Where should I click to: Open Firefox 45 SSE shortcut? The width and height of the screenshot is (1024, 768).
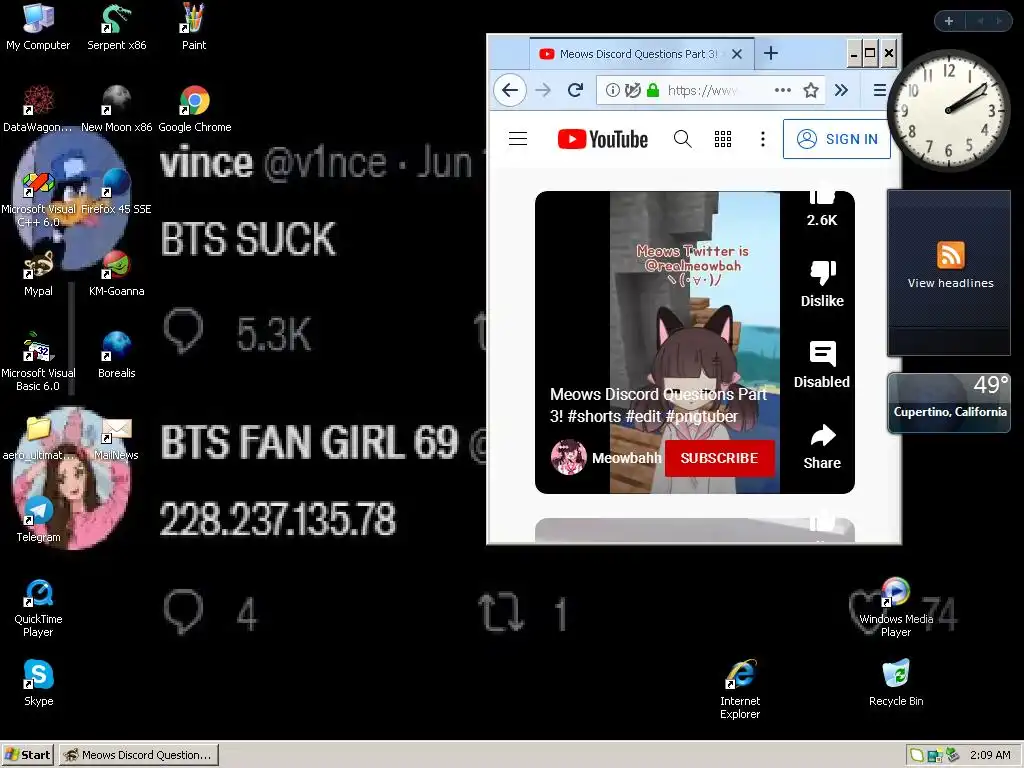116,191
